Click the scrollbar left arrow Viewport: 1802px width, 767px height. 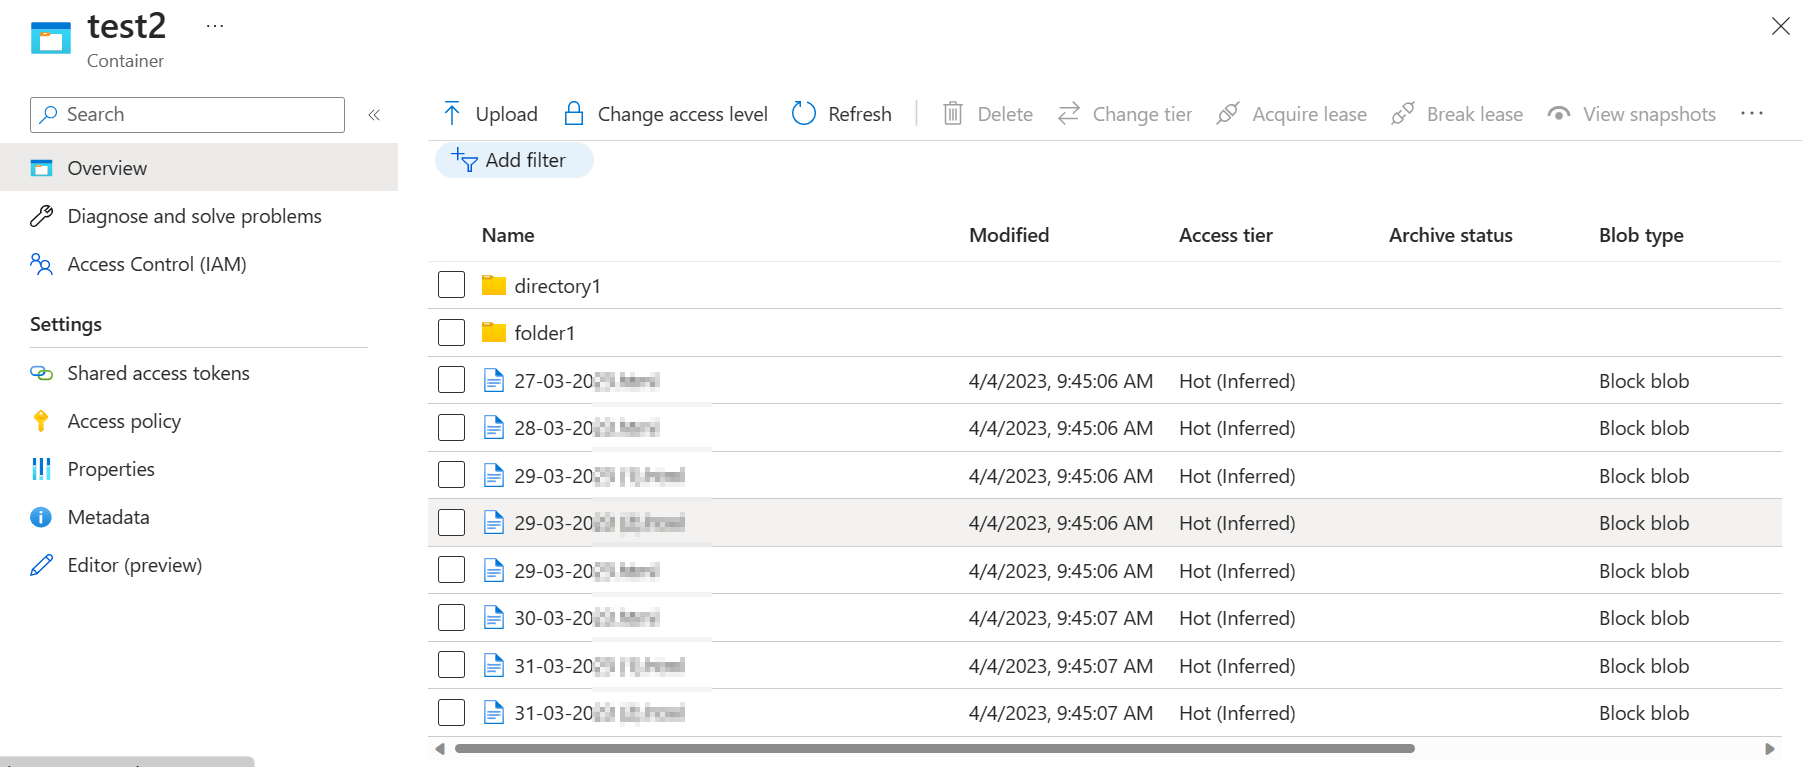click(x=440, y=748)
